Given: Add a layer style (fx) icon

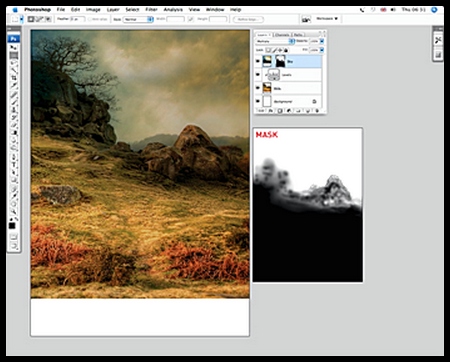Looking at the screenshot, I should [271, 111].
